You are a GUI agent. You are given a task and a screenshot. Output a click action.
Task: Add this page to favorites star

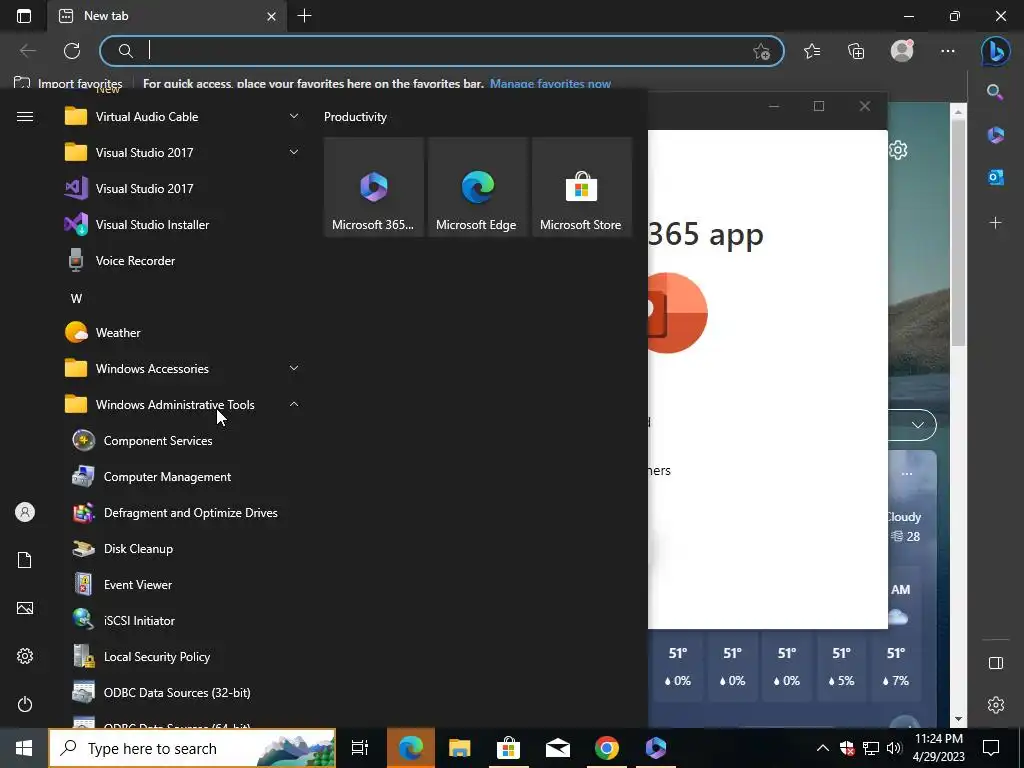click(761, 52)
